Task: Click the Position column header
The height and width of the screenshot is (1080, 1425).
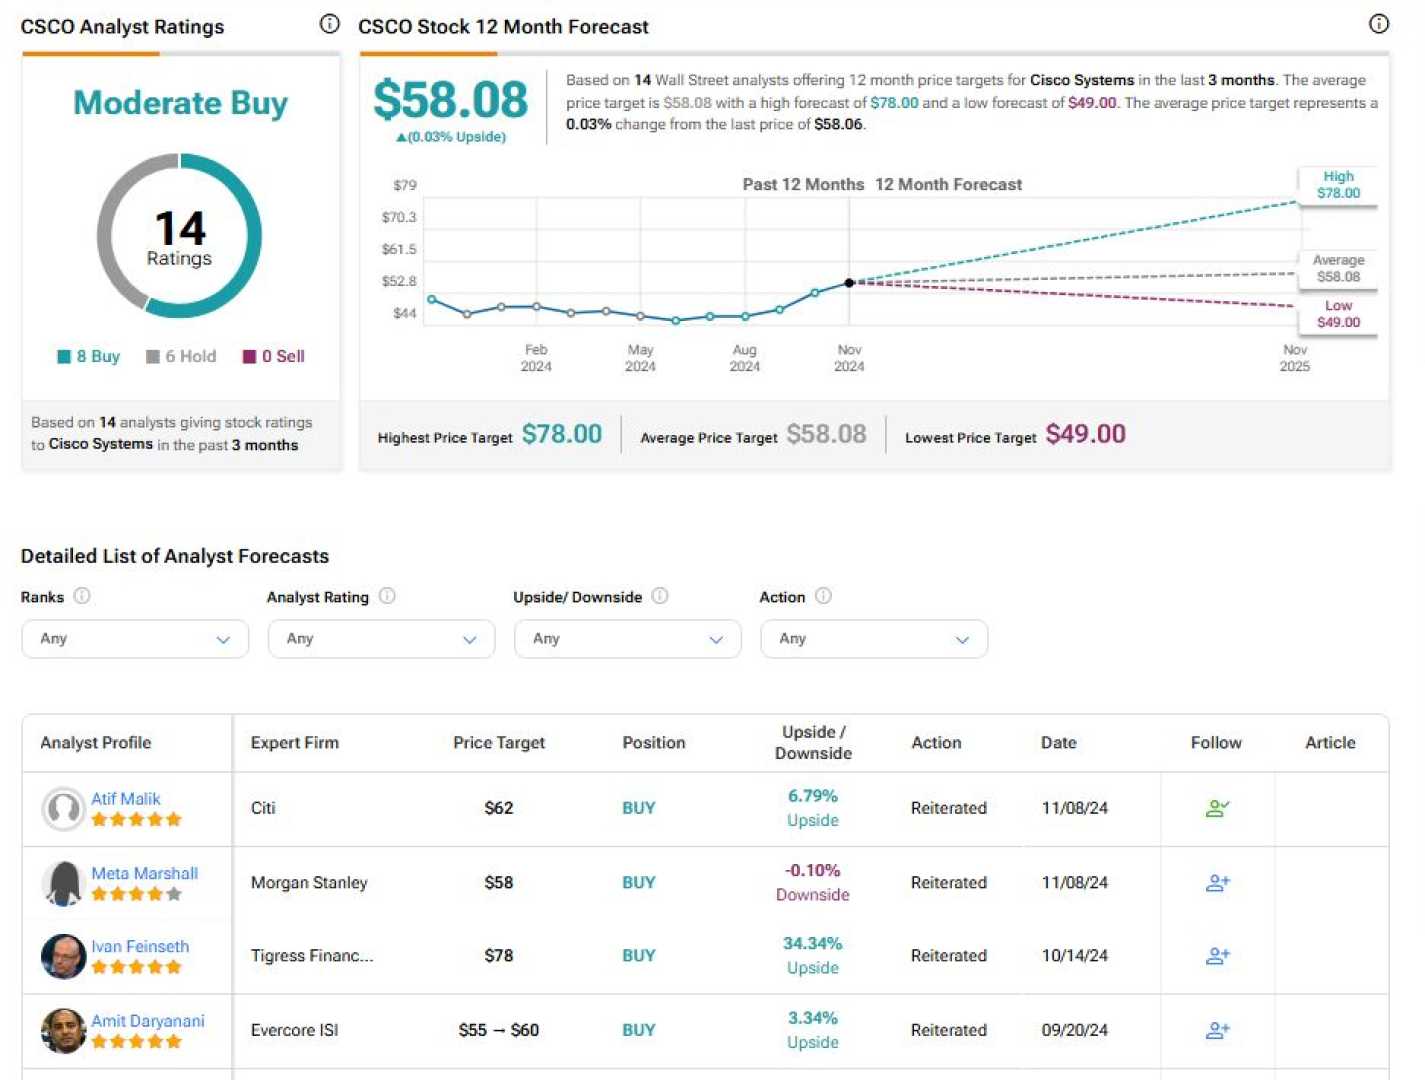Action: [x=654, y=743]
